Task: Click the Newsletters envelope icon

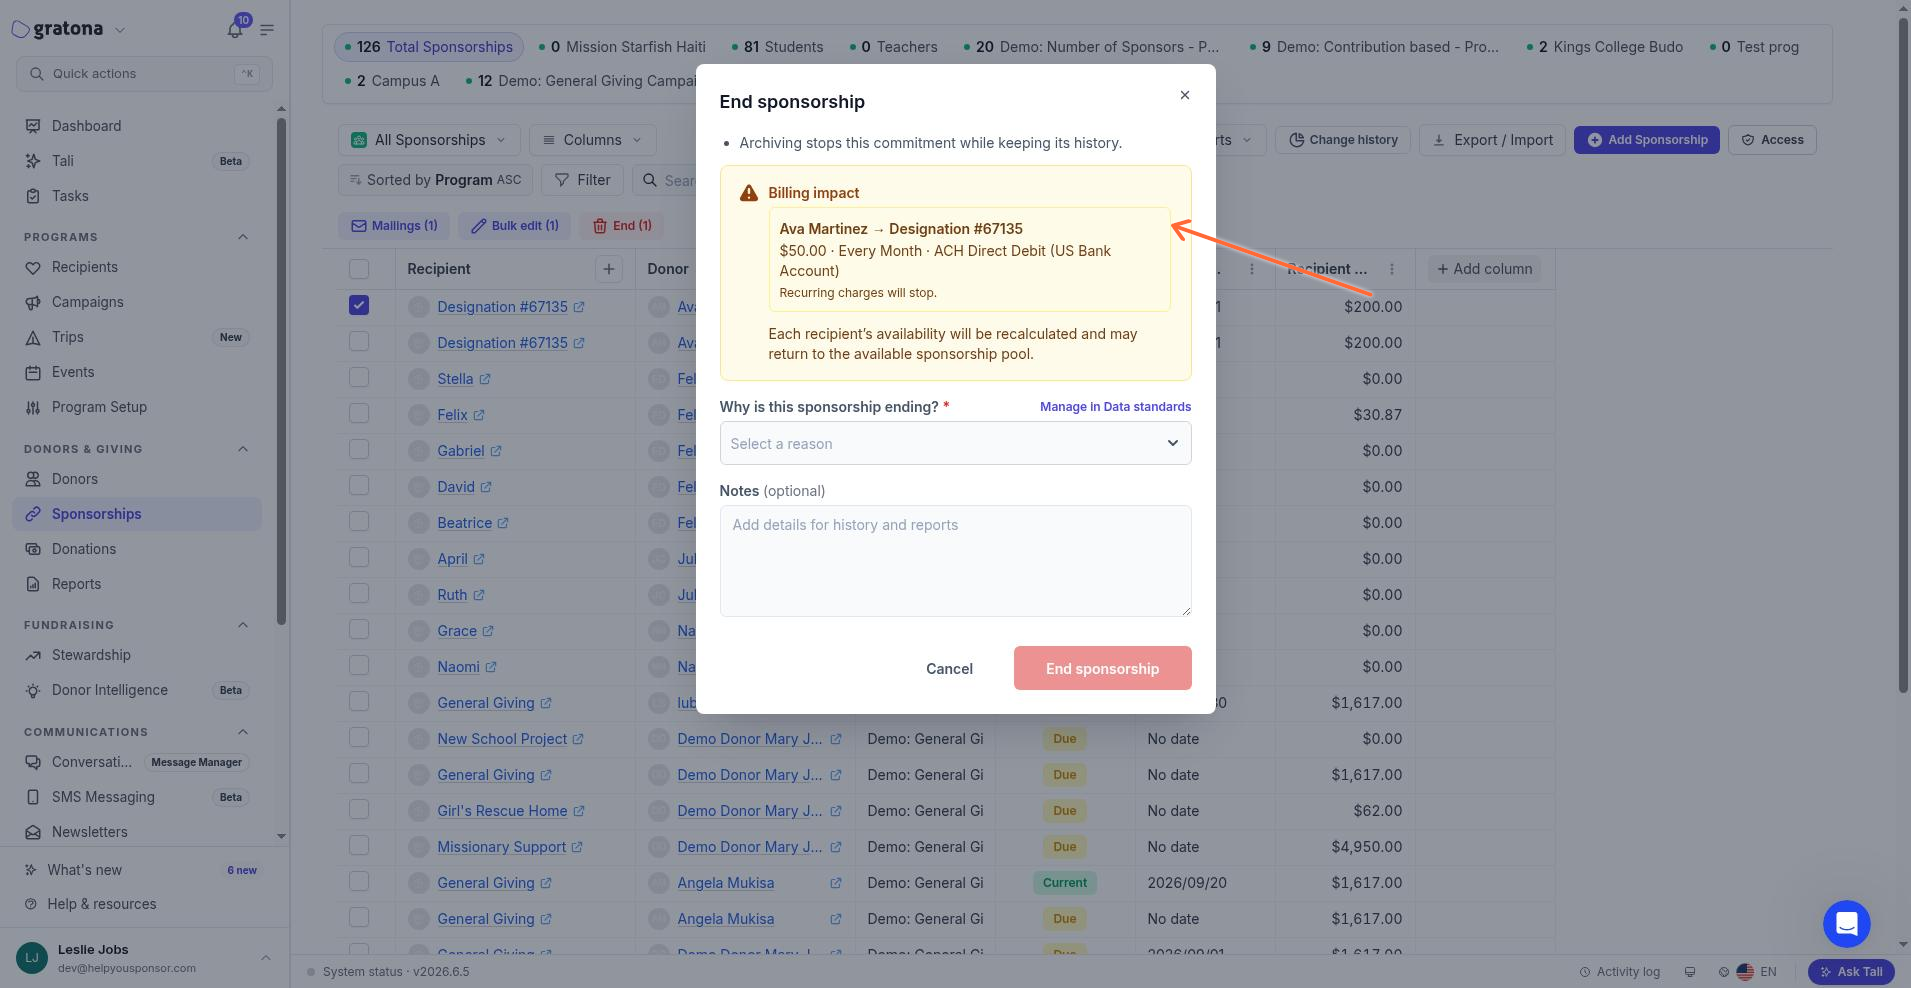Action: coord(33,832)
